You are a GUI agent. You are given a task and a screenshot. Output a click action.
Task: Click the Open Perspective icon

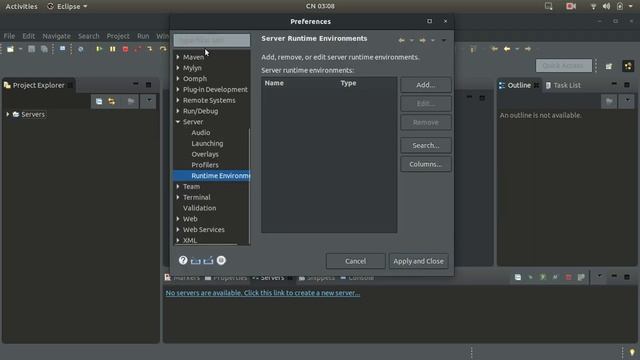[x=609, y=66]
